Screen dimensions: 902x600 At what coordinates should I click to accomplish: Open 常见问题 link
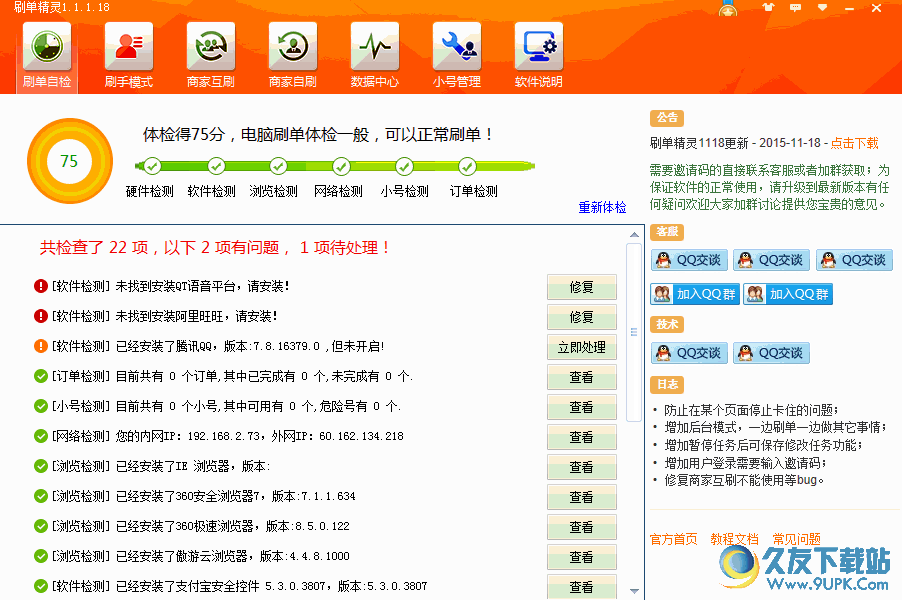click(796, 539)
